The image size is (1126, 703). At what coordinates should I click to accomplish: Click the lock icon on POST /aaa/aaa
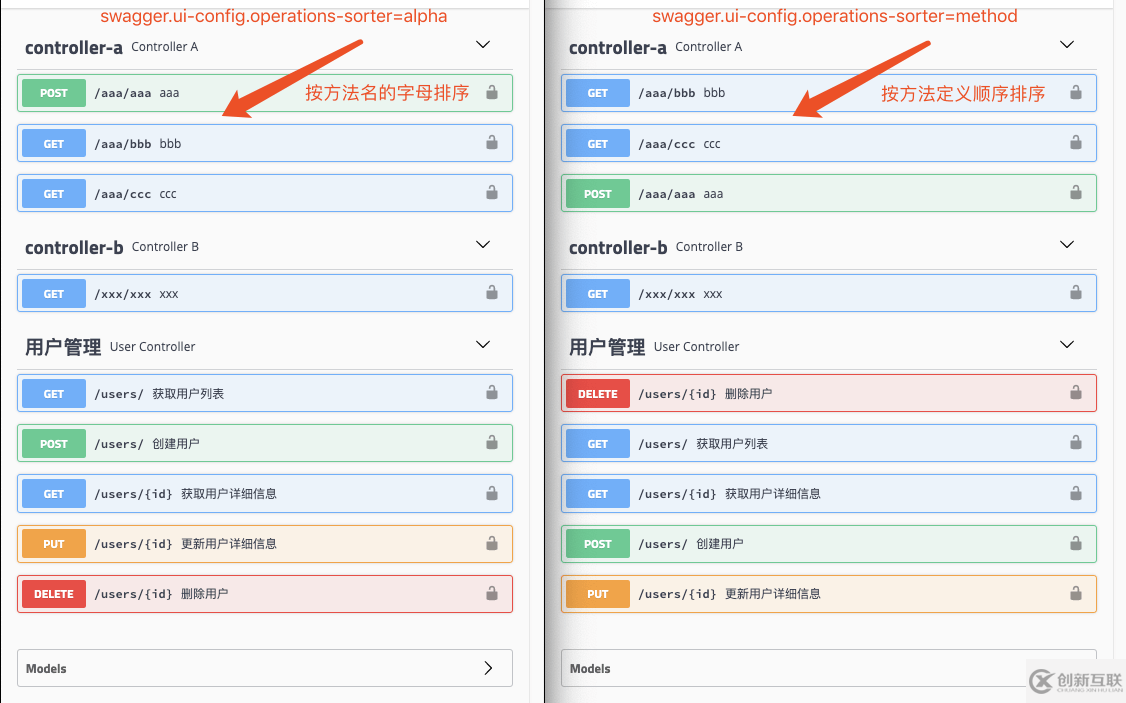(x=491, y=92)
